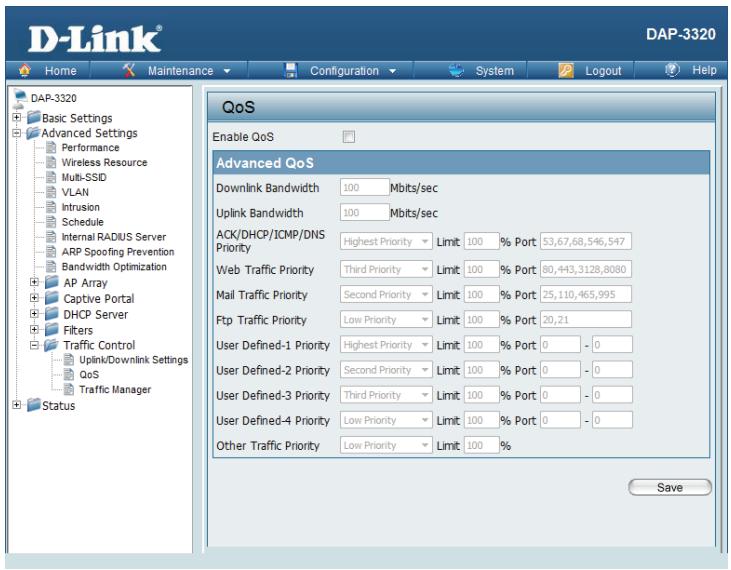The width and height of the screenshot is (731, 570).
Task: Click the Advanced Settings open folder icon
Action: click(34, 133)
